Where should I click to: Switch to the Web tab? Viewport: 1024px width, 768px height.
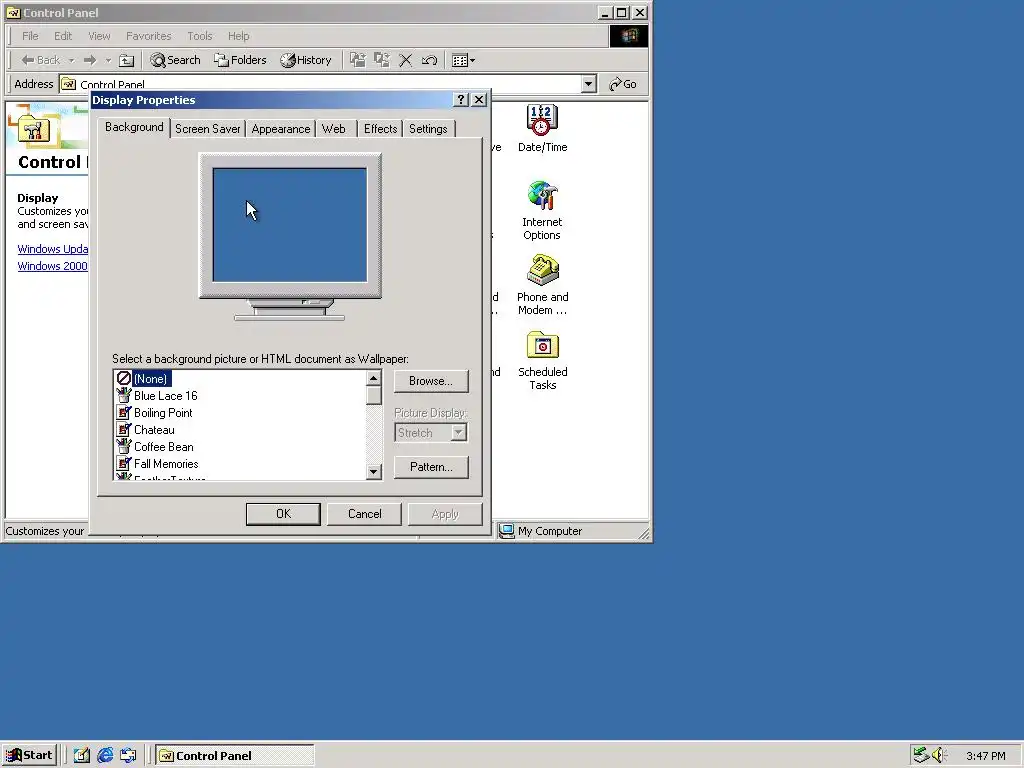334,129
